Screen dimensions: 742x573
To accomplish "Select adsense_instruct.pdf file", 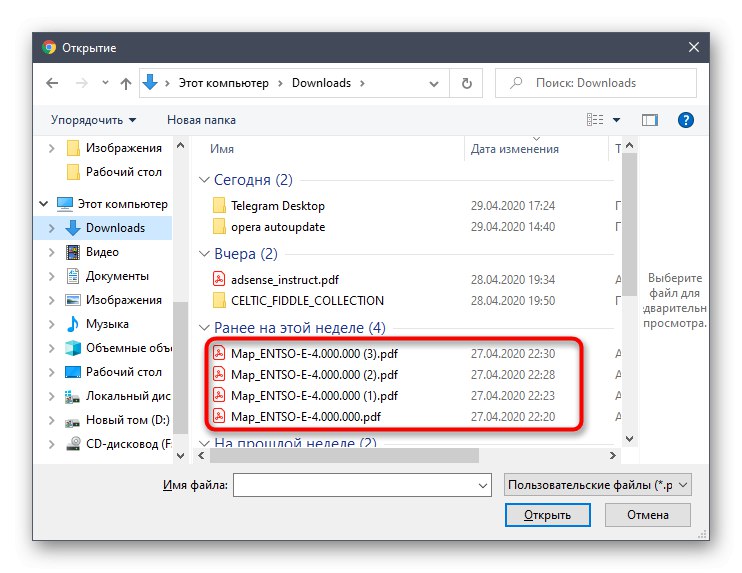I will pos(284,280).
